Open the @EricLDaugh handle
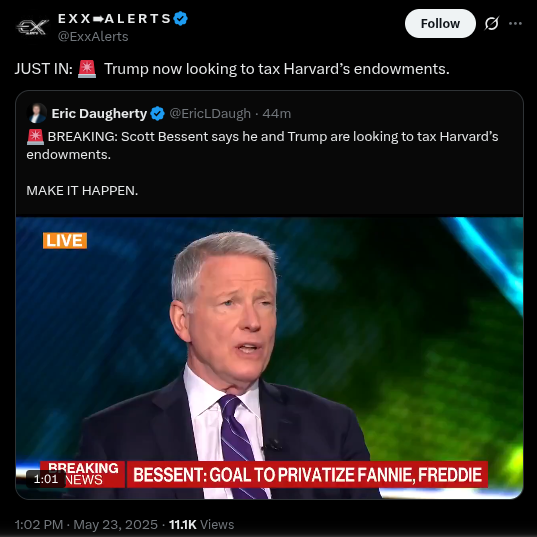Viewport: 537px width, 537px height. 210,113
